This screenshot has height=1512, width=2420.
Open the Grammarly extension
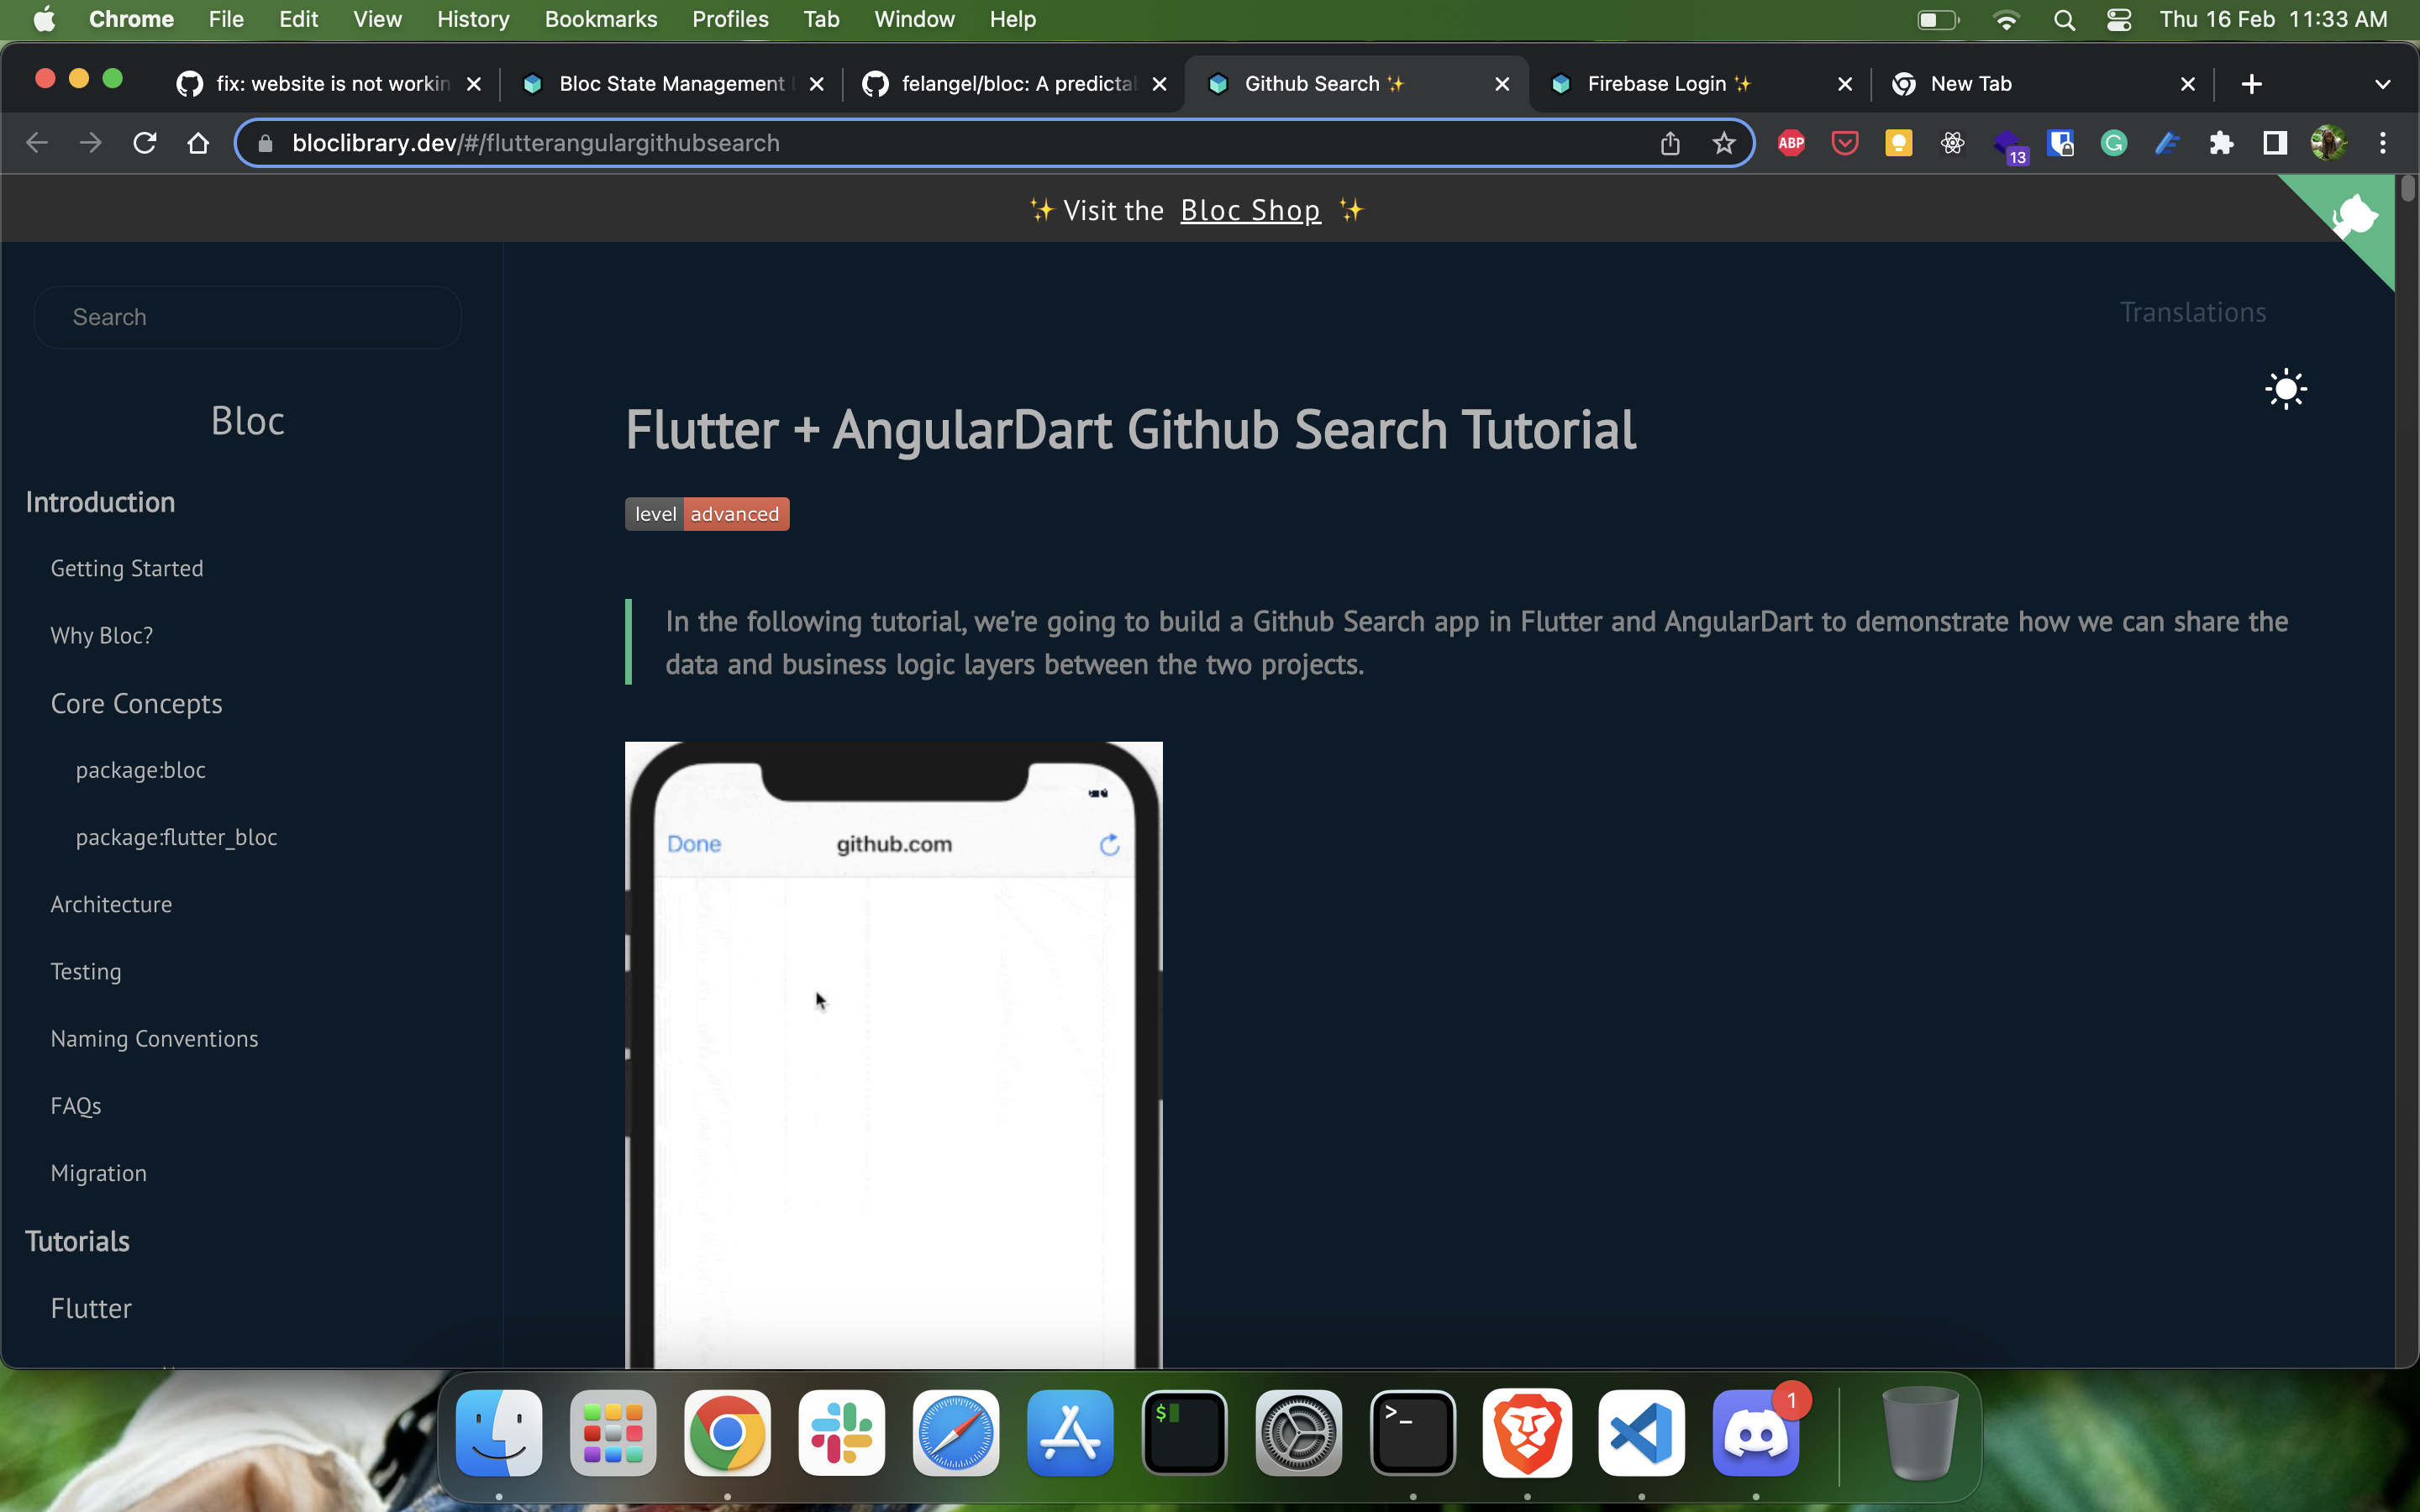coord(2113,143)
